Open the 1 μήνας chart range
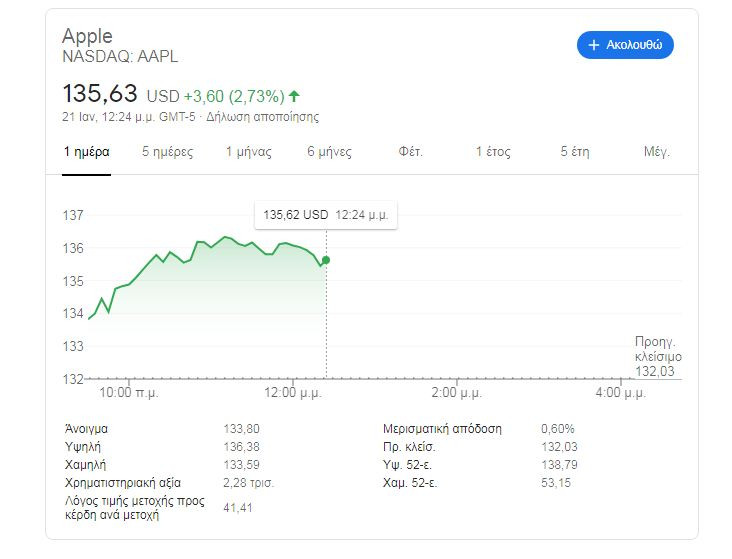The height and width of the screenshot is (559, 732). click(x=249, y=152)
